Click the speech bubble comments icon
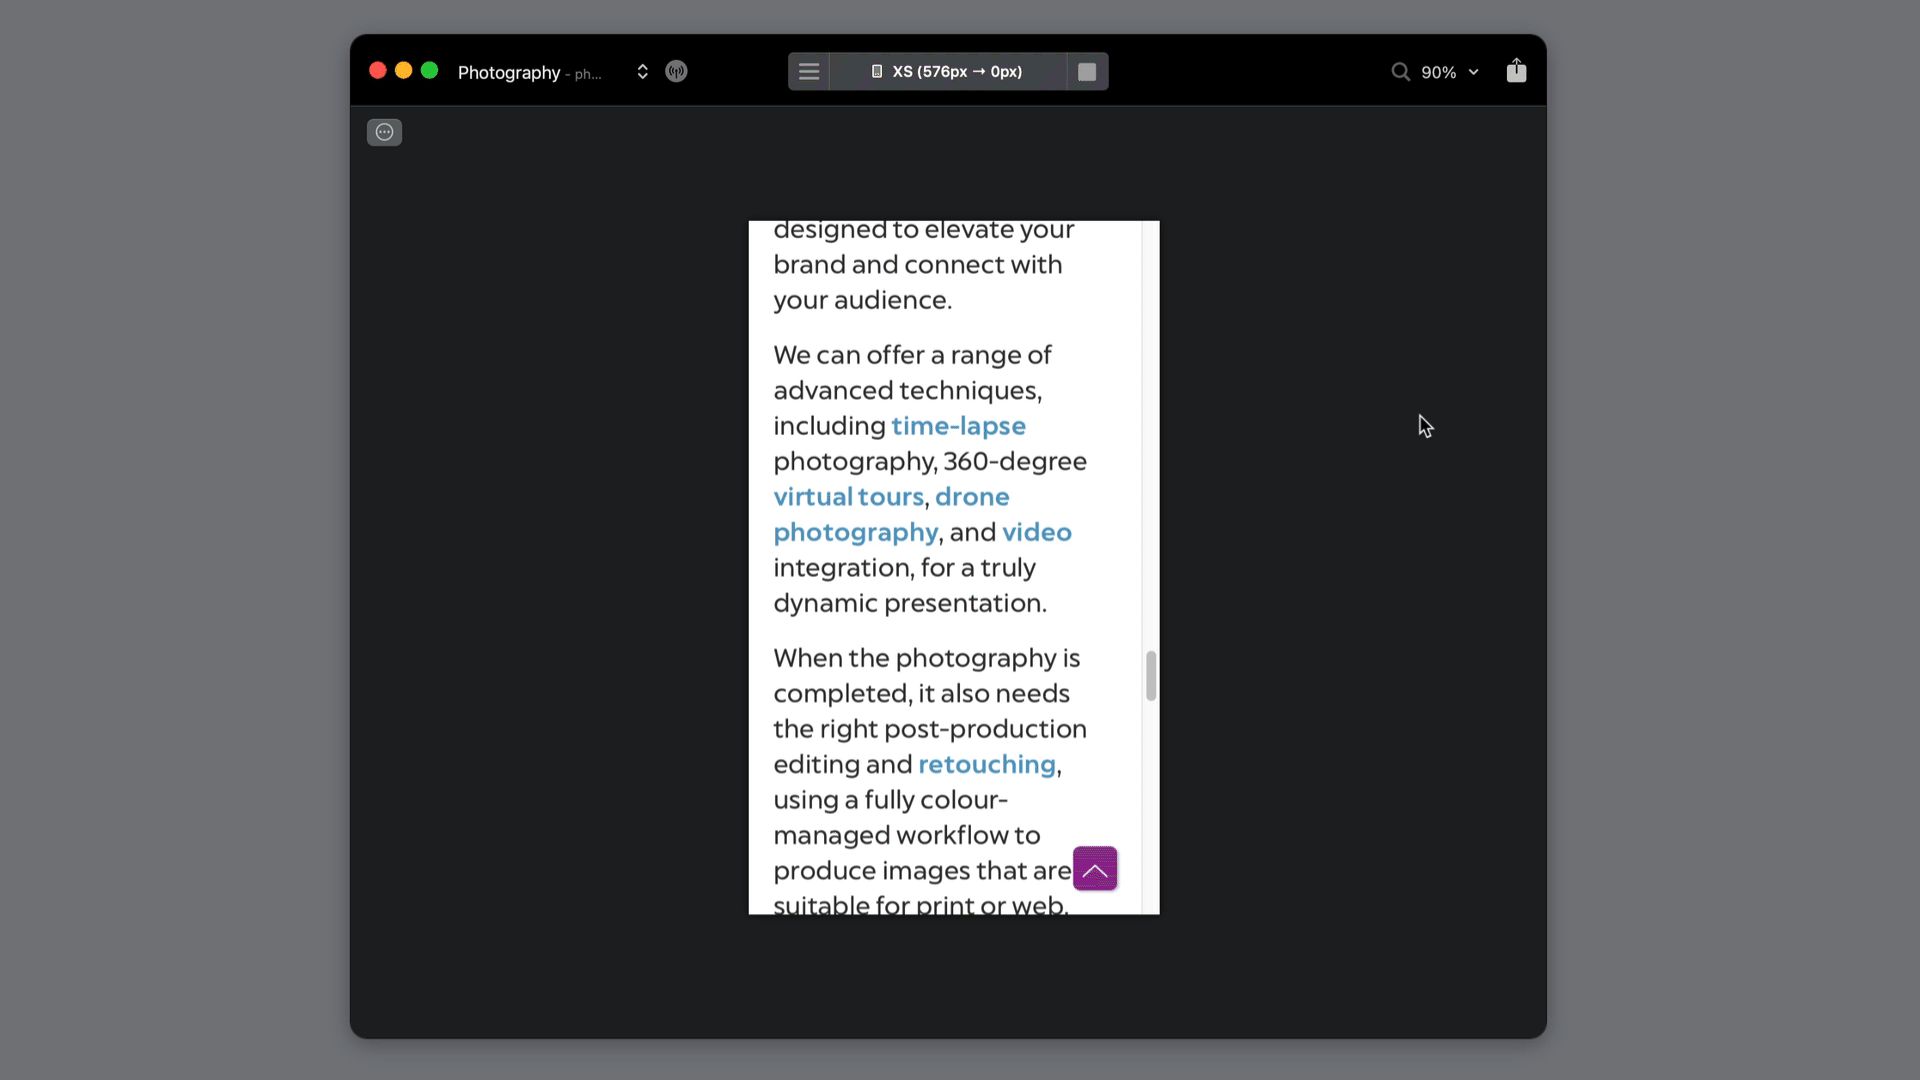Image resolution: width=1920 pixels, height=1080 pixels. [x=385, y=133]
